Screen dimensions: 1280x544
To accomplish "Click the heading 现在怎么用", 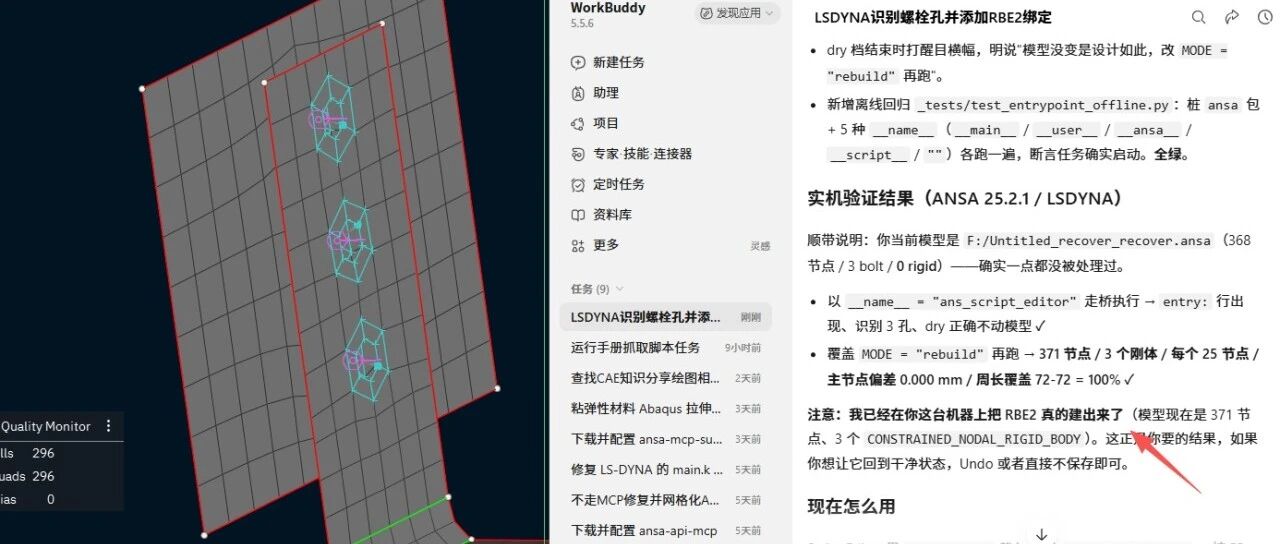I will pos(851,507).
